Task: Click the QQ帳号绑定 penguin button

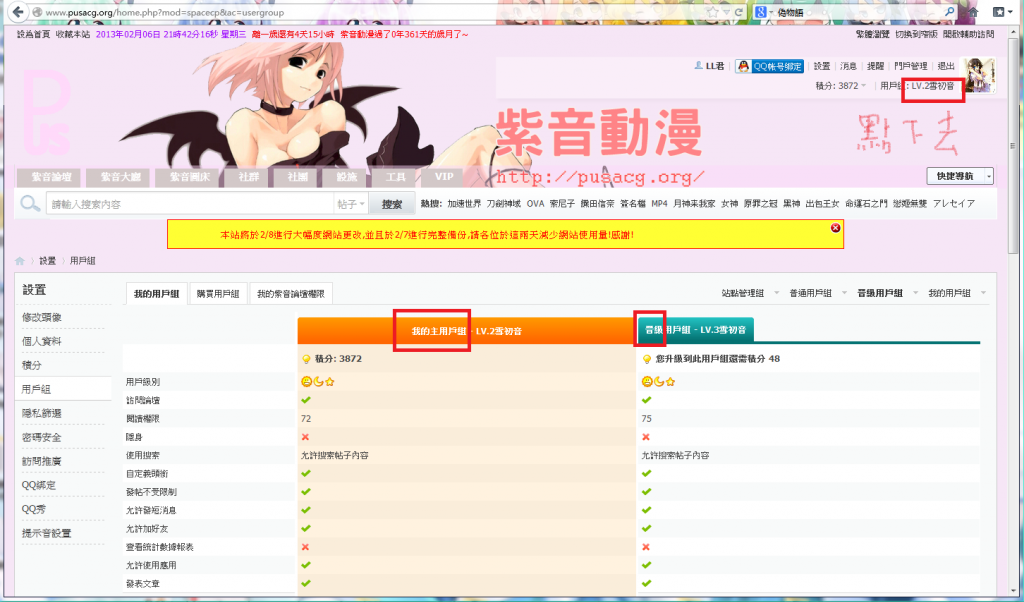Action: point(769,66)
